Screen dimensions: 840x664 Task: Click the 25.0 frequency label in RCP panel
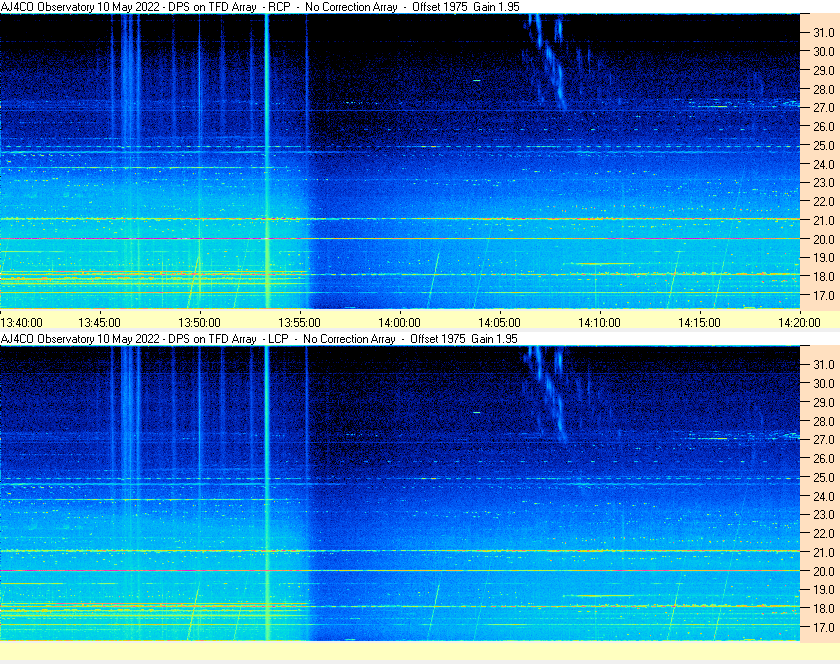(x=824, y=146)
